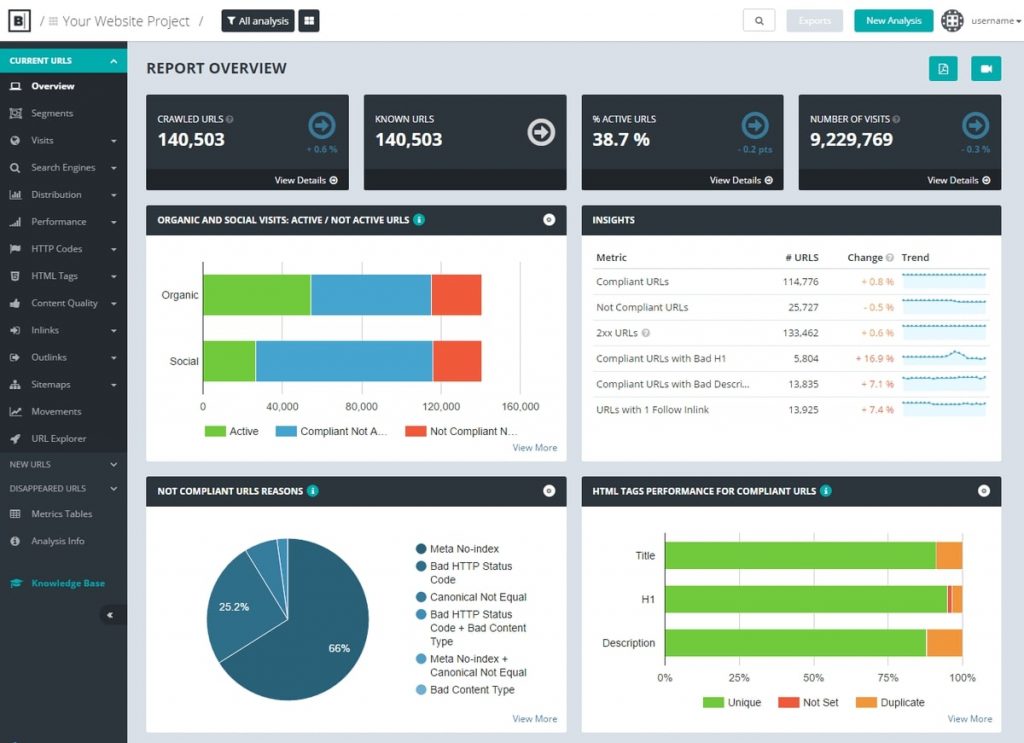
Task: Collapse the Current URLs section header
Action: (x=63, y=61)
